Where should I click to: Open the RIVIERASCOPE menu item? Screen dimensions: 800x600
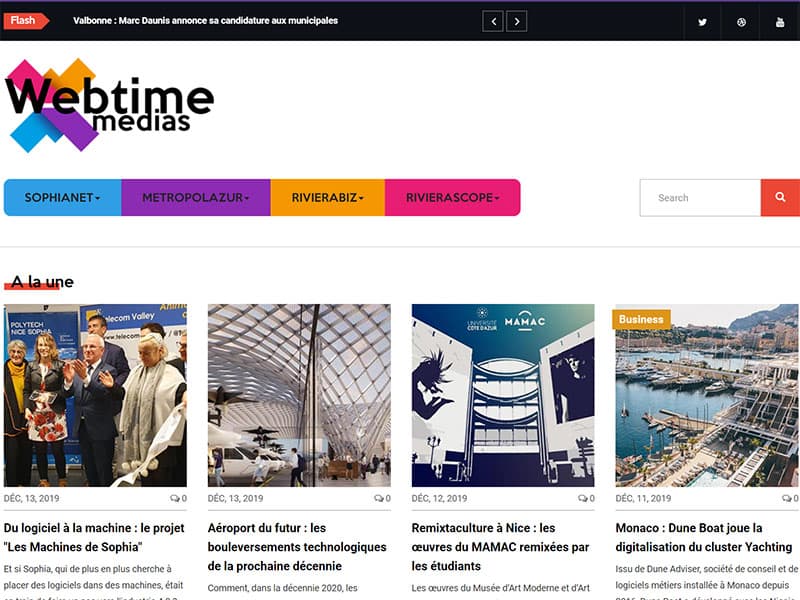coord(452,198)
